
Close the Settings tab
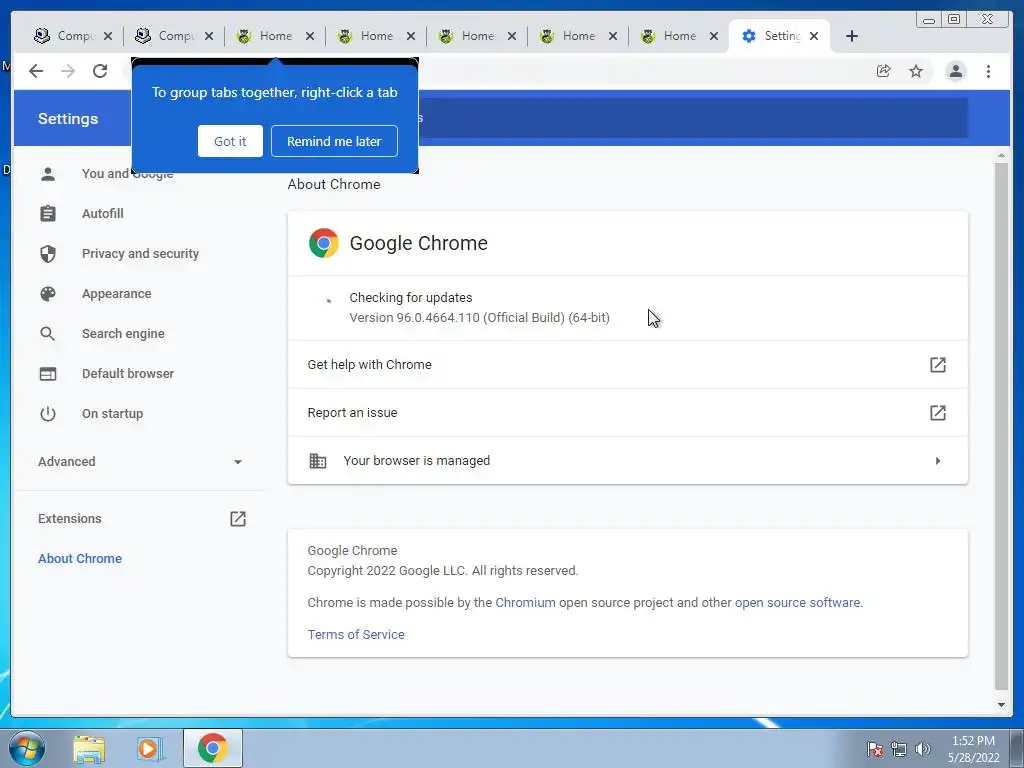(814, 36)
